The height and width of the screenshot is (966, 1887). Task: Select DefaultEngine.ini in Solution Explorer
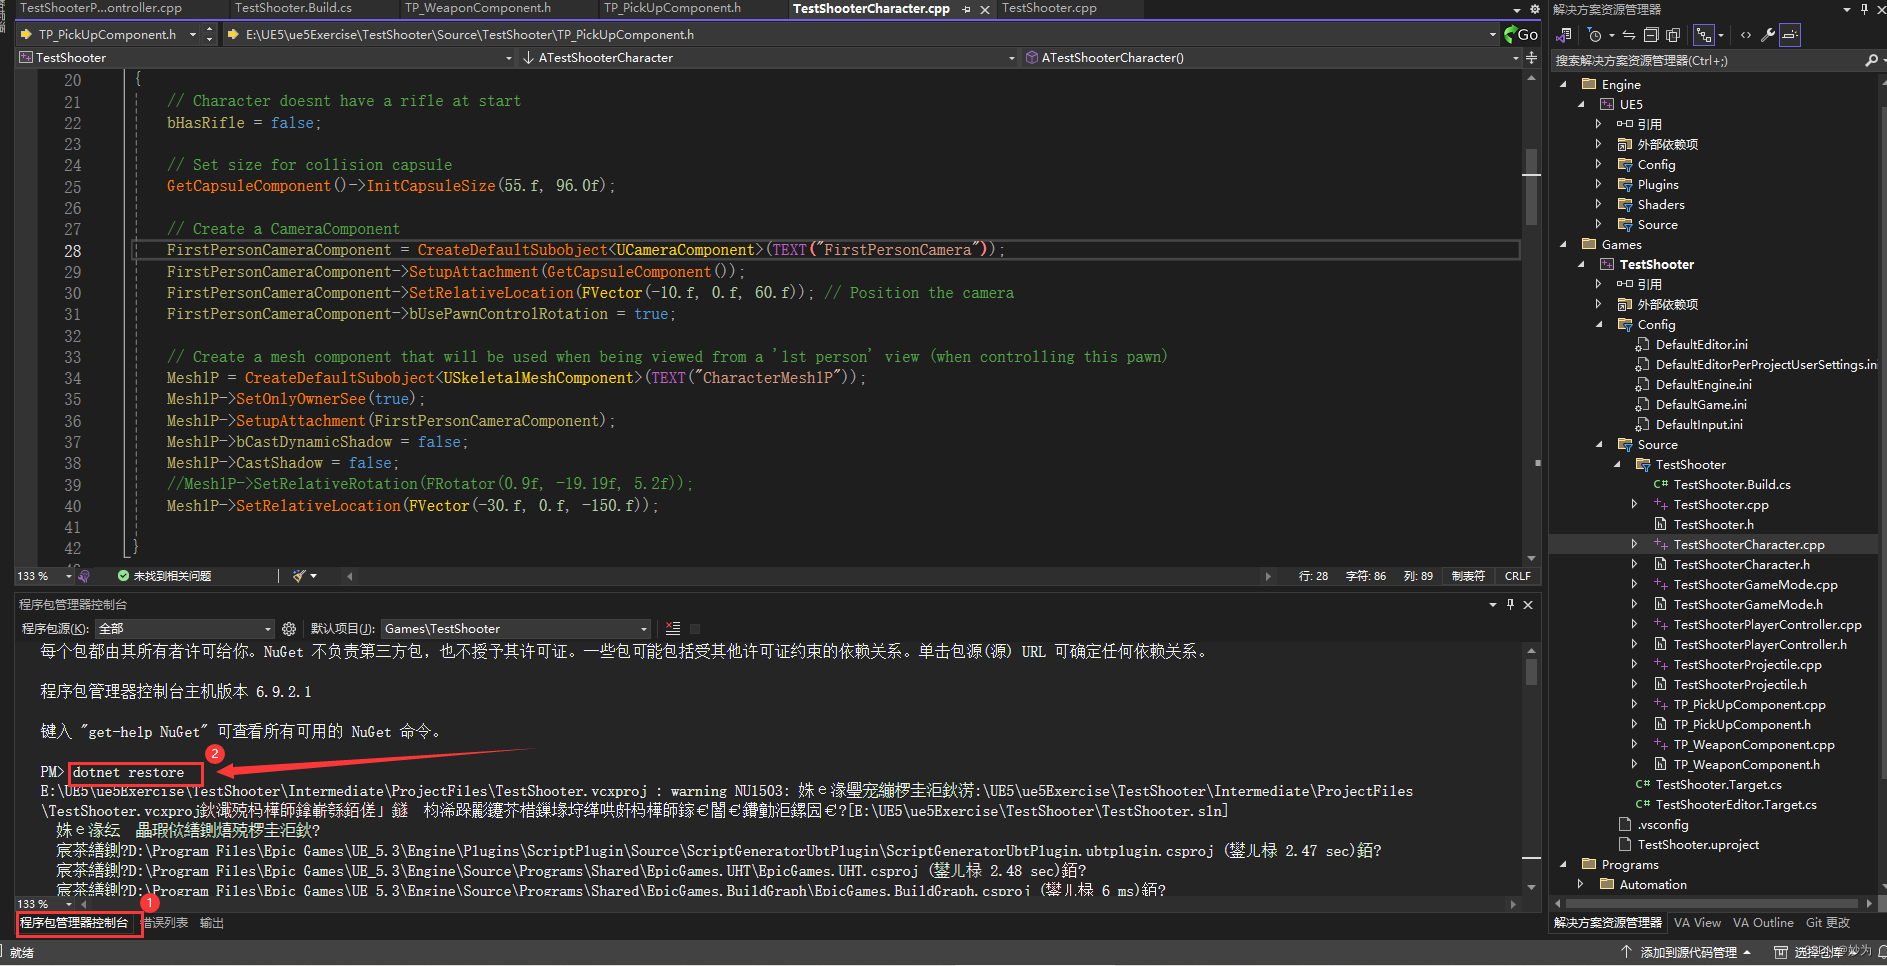[x=1703, y=385]
